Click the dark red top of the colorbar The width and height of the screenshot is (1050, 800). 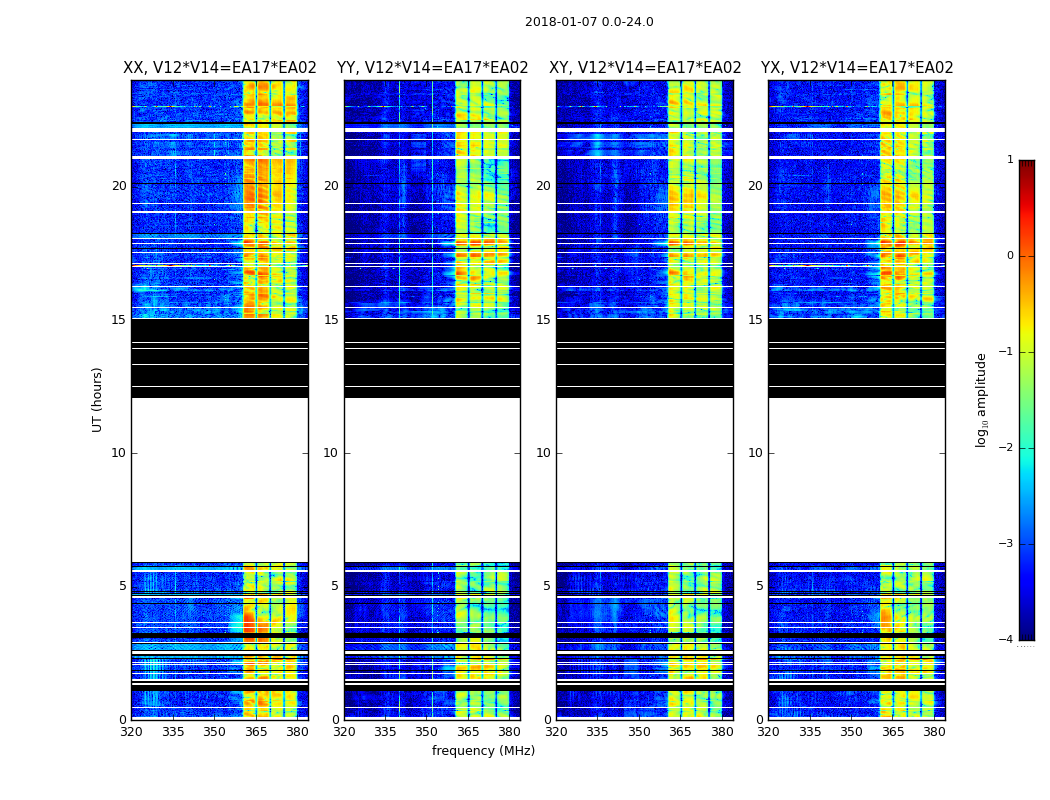coord(1026,165)
